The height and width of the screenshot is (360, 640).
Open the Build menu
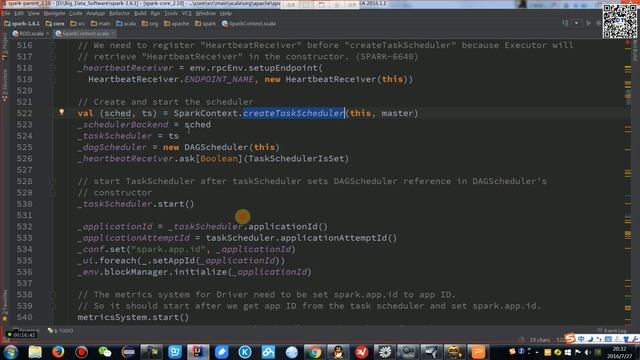(140, 13)
